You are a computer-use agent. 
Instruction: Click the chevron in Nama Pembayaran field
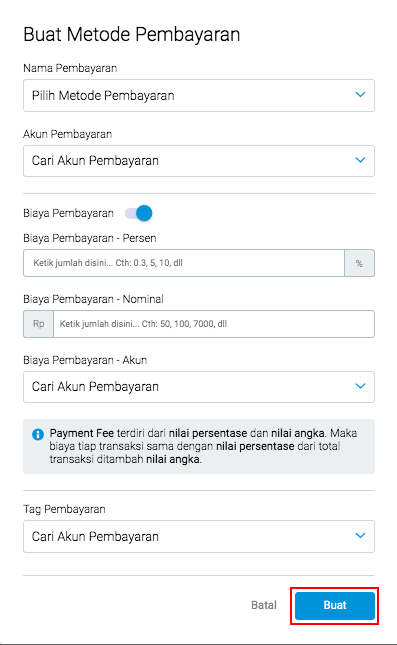click(360, 95)
